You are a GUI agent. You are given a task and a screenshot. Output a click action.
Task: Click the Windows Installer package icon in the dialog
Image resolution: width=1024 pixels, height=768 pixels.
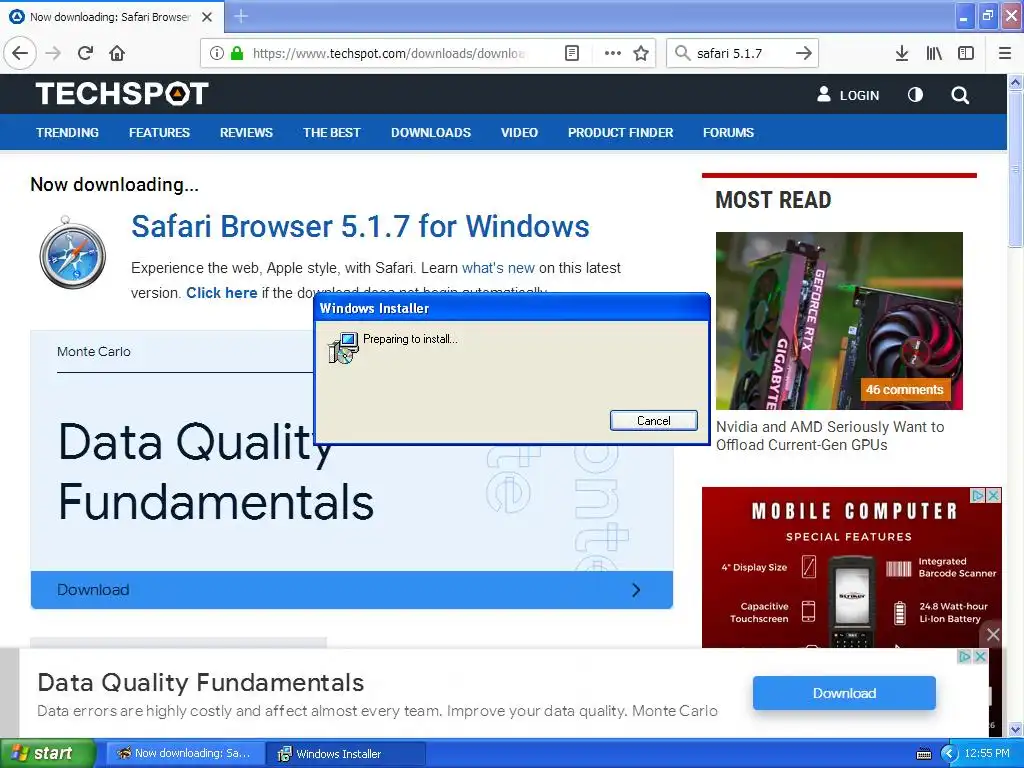coord(343,347)
